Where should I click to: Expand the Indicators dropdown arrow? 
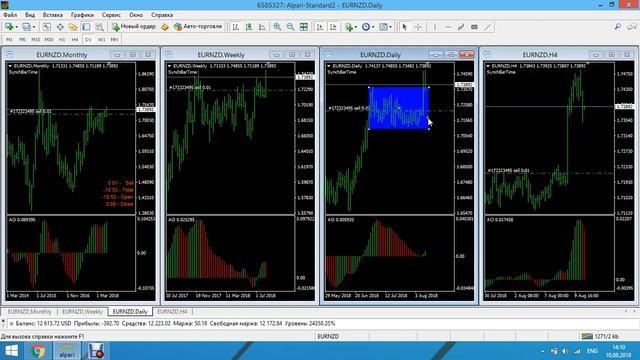(356, 27)
